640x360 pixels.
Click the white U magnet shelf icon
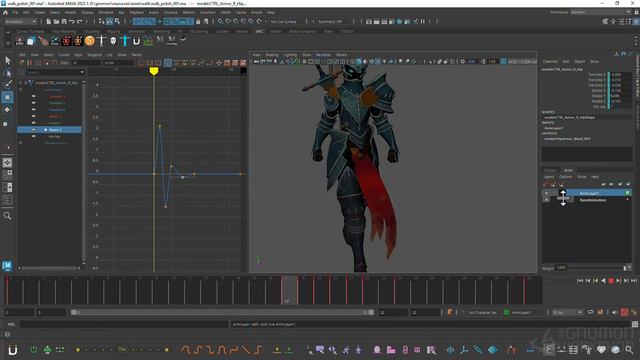pyautogui.click(x=136, y=40)
